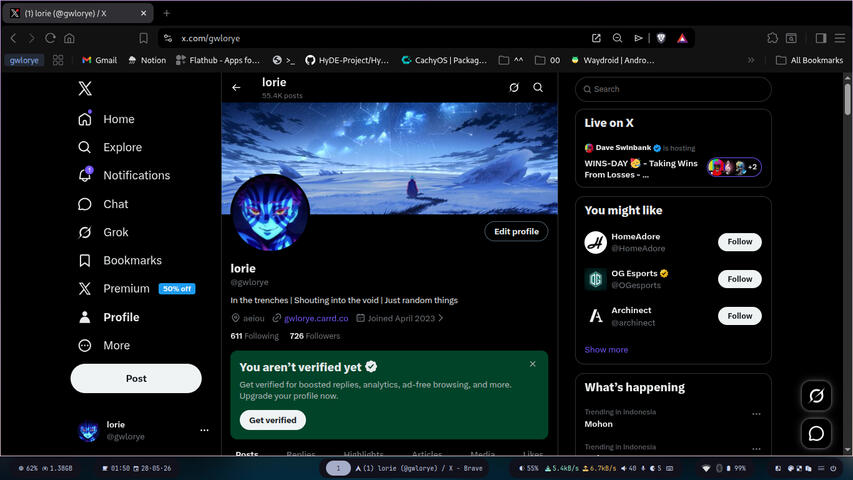Close the lorie (@gwlorye) tab

144,13
